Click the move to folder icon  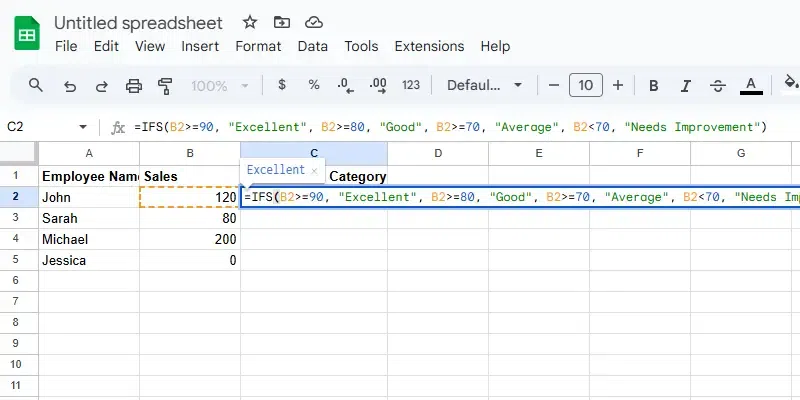point(282,22)
